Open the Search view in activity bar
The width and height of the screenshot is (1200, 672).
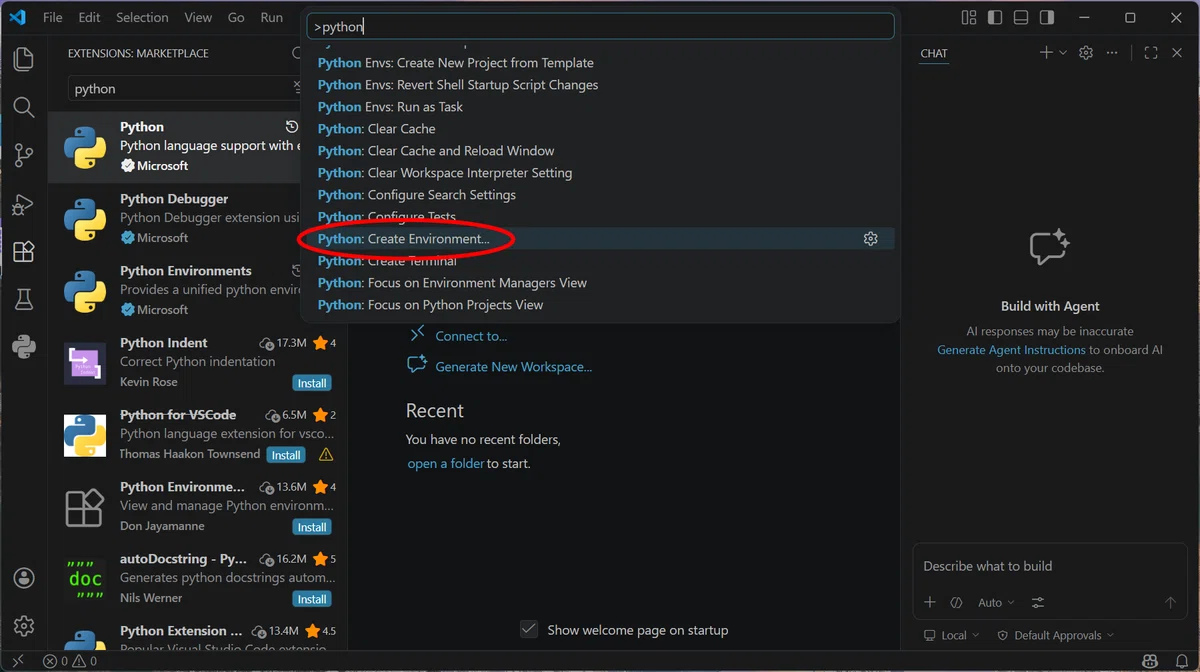pyautogui.click(x=24, y=107)
